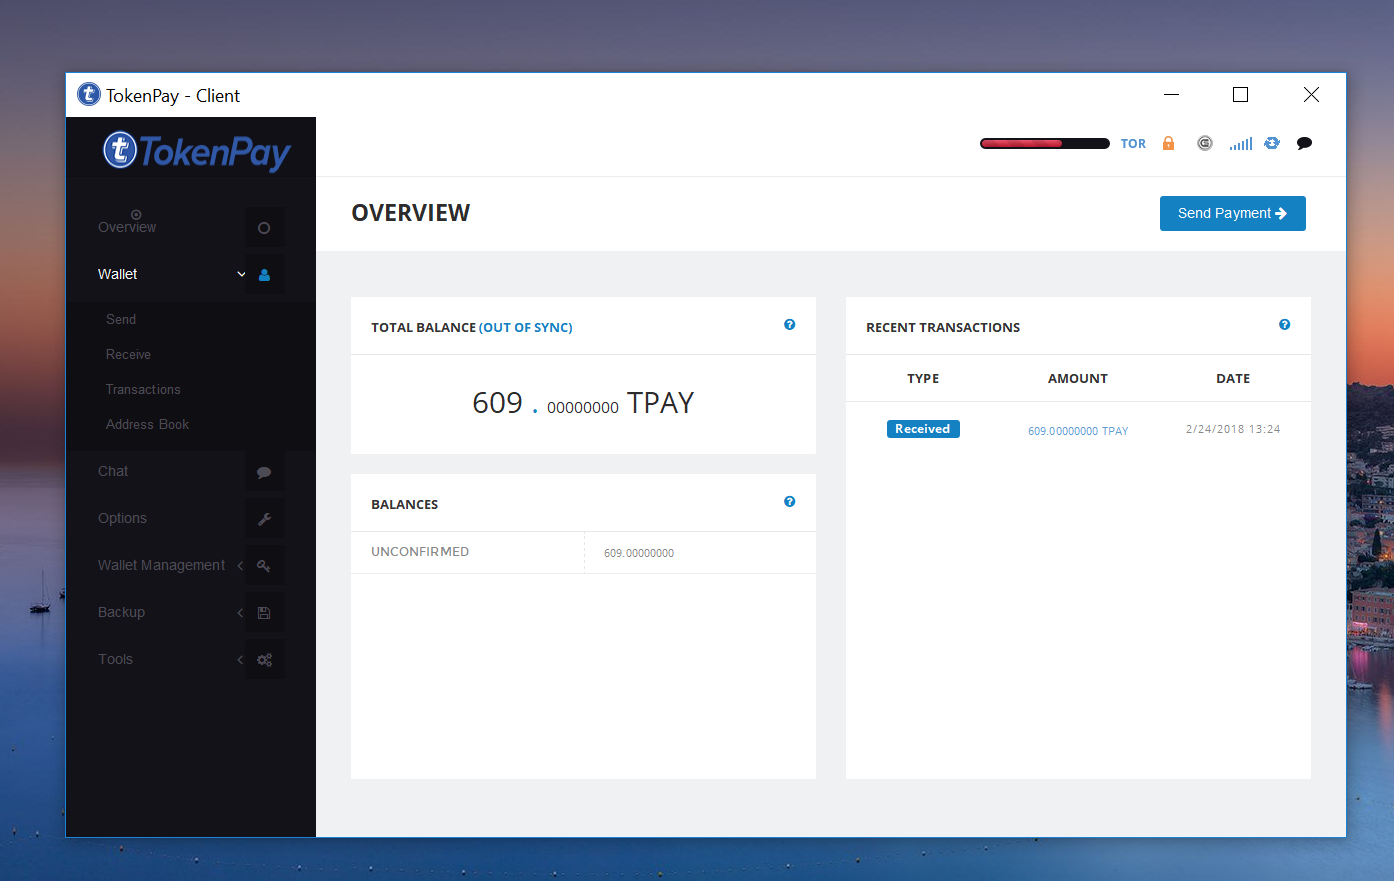Select the Wallet menu item
The width and height of the screenshot is (1394, 881).
point(118,274)
